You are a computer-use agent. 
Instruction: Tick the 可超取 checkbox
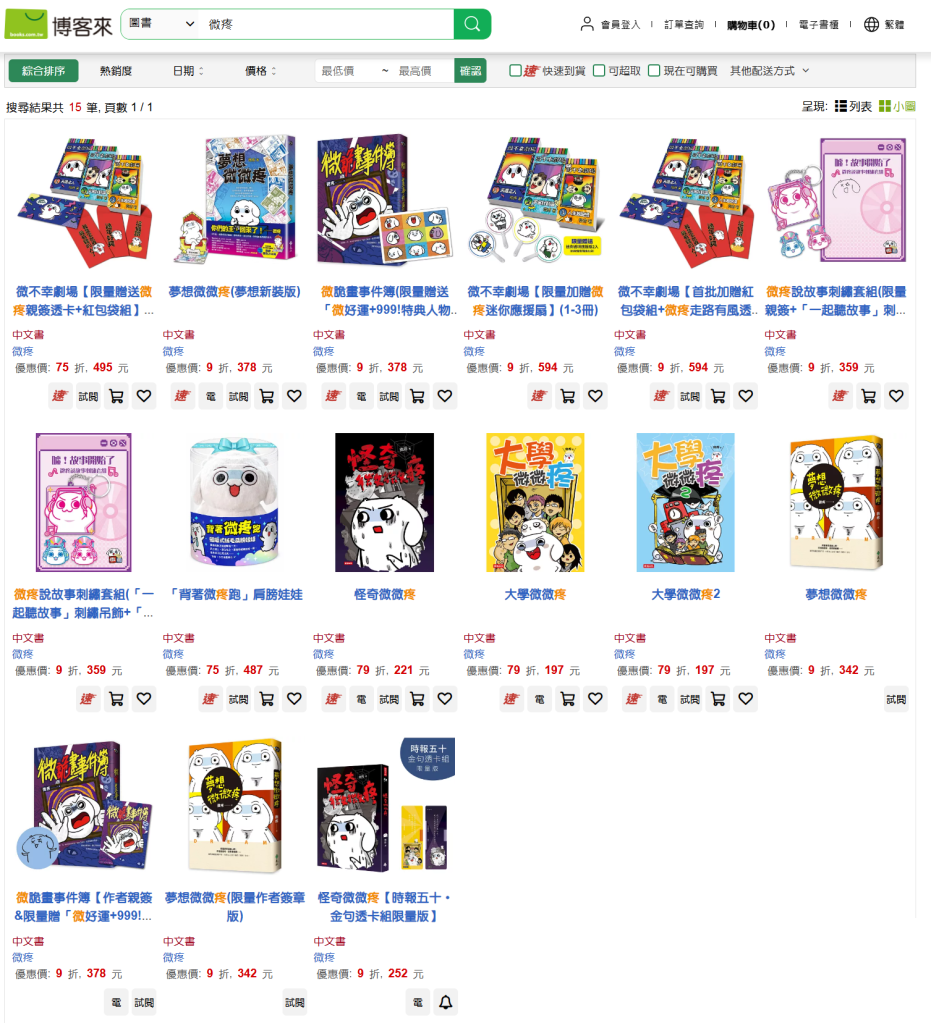pyautogui.click(x=599, y=70)
